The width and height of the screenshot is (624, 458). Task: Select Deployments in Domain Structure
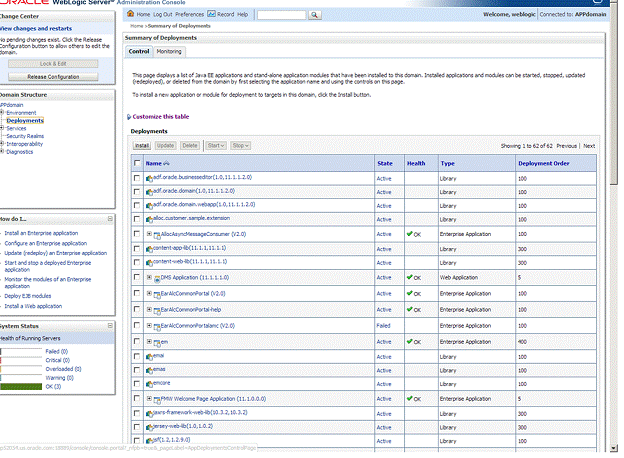coord(25,121)
